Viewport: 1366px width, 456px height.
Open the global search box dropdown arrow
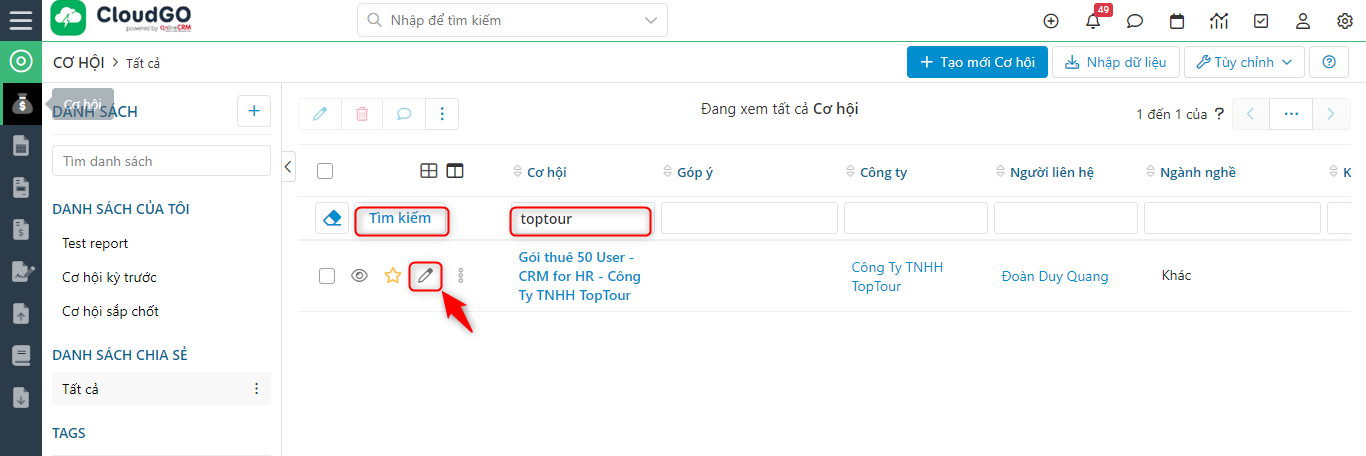(x=652, y=20)
